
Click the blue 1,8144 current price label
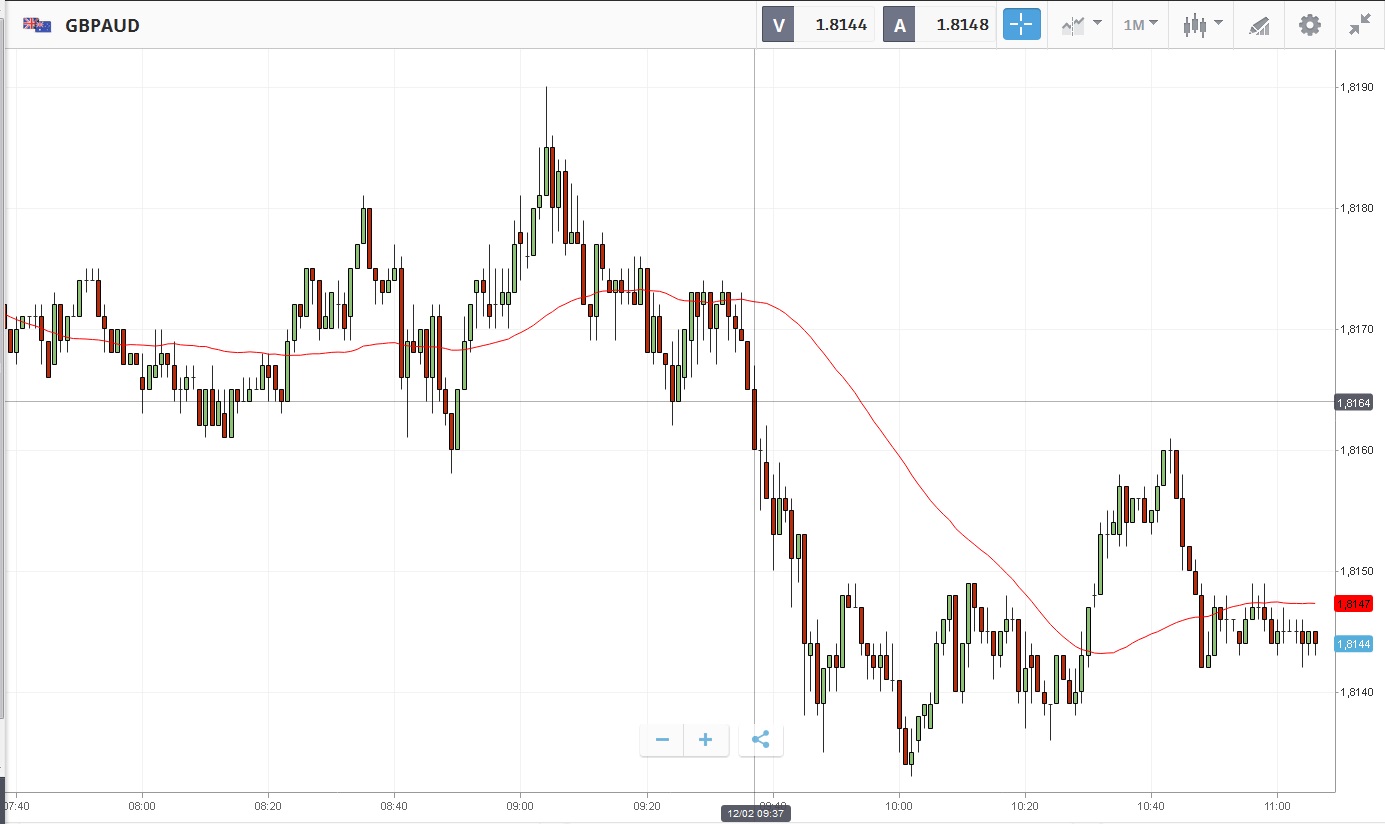pos(1358,644)
